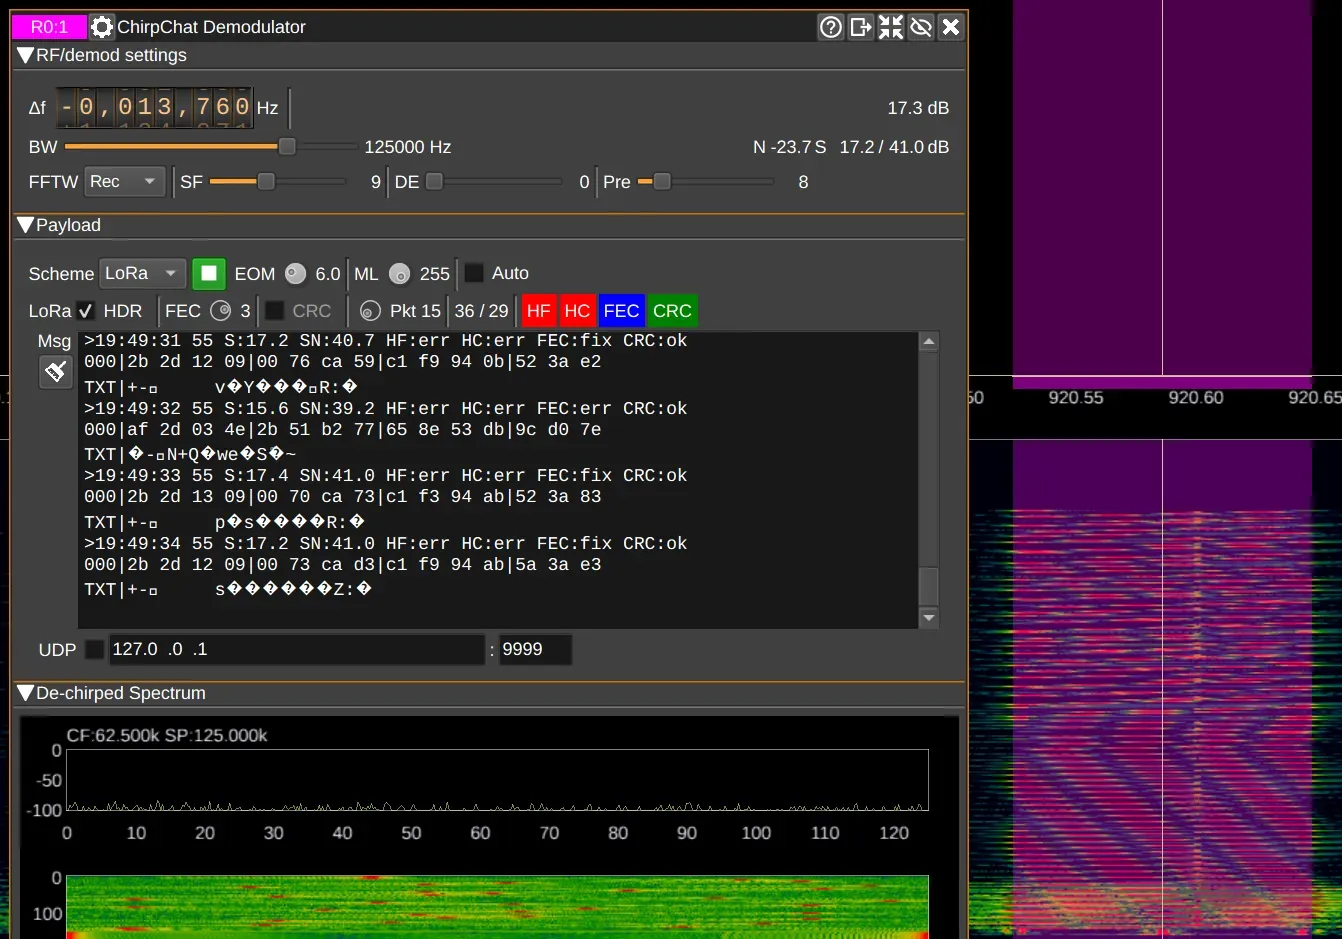Click the purple channel marker on waterfall
The width and height of the screenshot is (1342, 939).
pos(1162,690)
